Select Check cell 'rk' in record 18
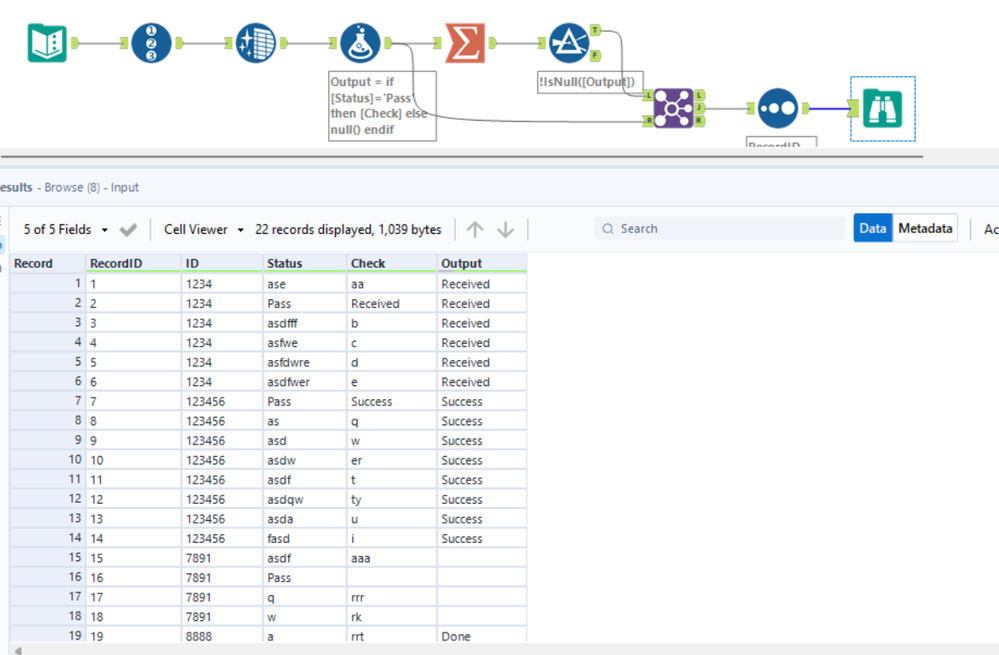 pos(392,617)
